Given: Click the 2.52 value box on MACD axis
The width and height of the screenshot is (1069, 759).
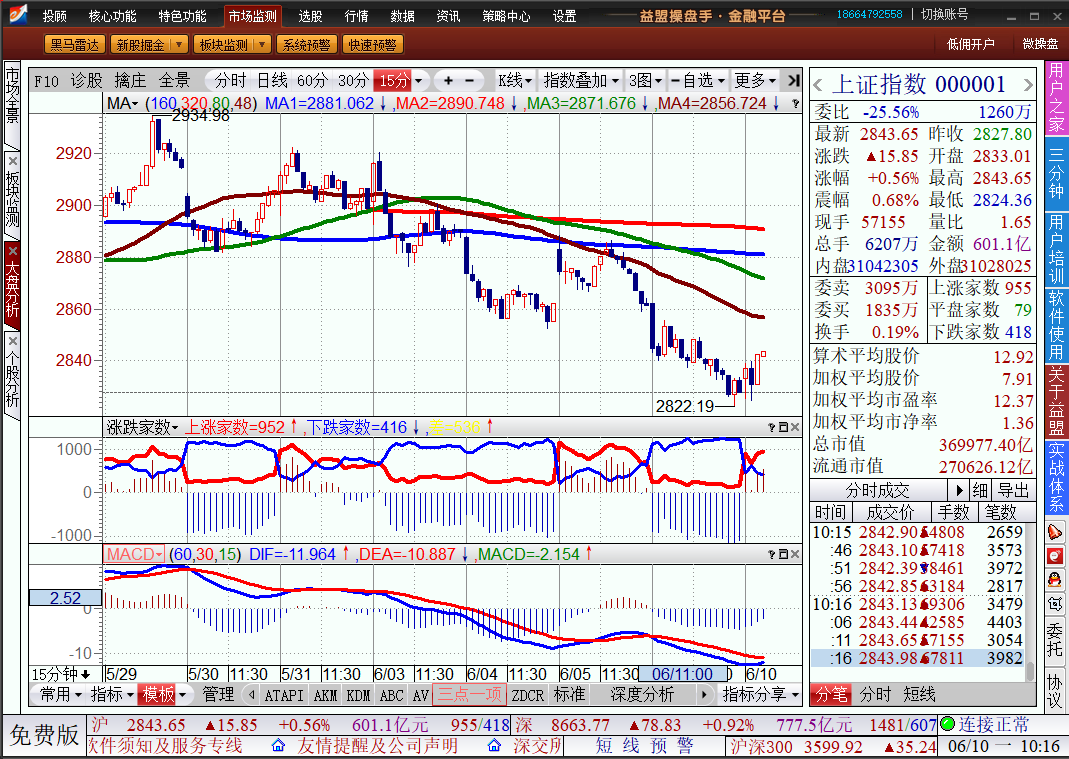Looking at the screenshot, I should pyautogui.click(x=65, y=598).
